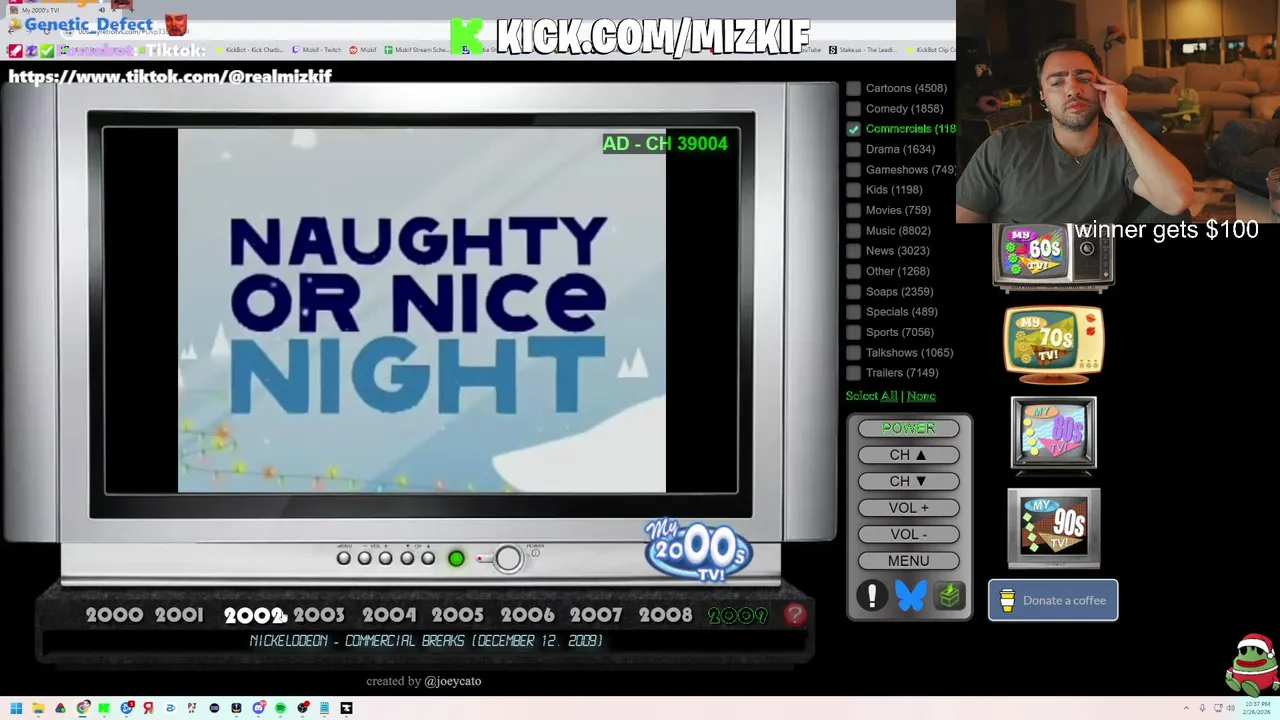Raise volume with VOL + button
The height and width of the screenshot is (720, 1280).
[908, 508]
